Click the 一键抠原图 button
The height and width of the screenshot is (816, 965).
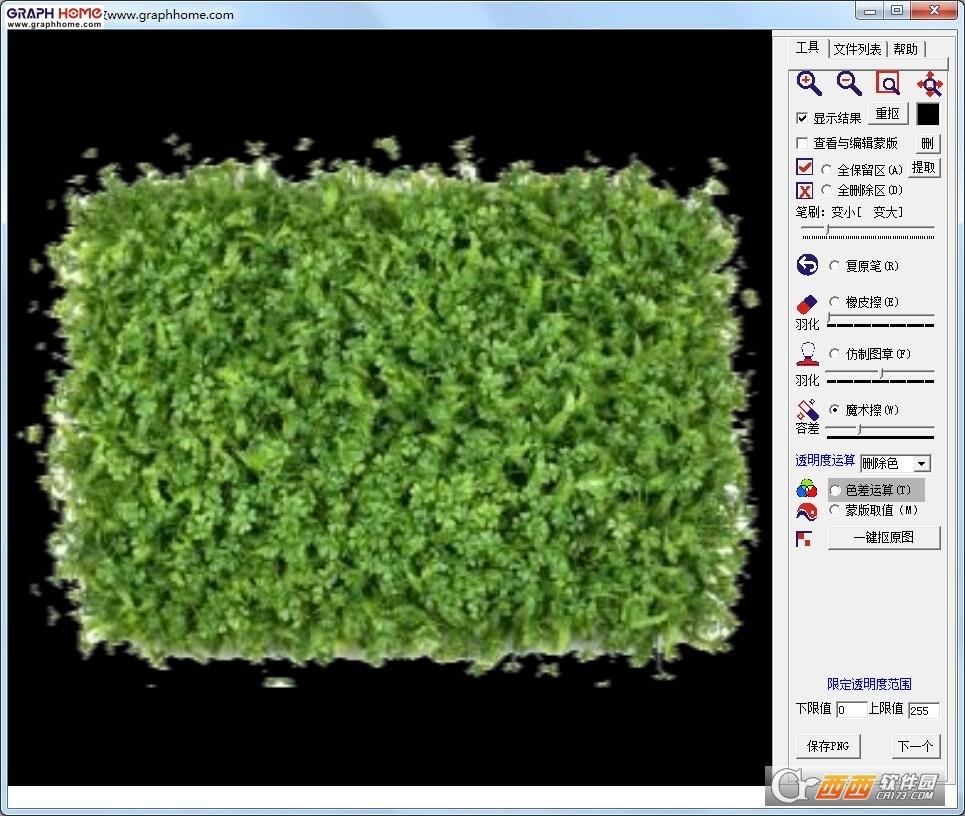884,538
